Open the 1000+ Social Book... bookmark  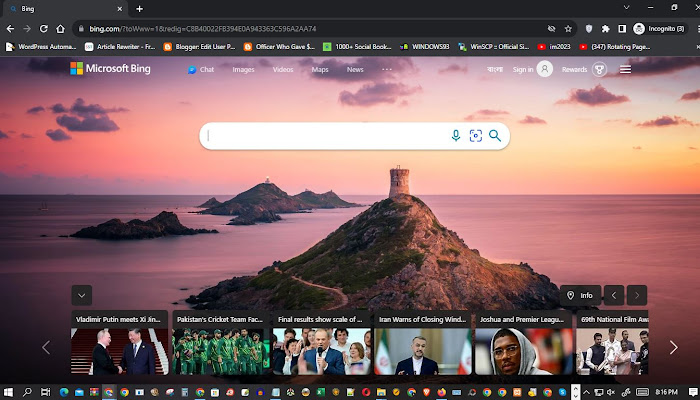(x=358, y=46)
